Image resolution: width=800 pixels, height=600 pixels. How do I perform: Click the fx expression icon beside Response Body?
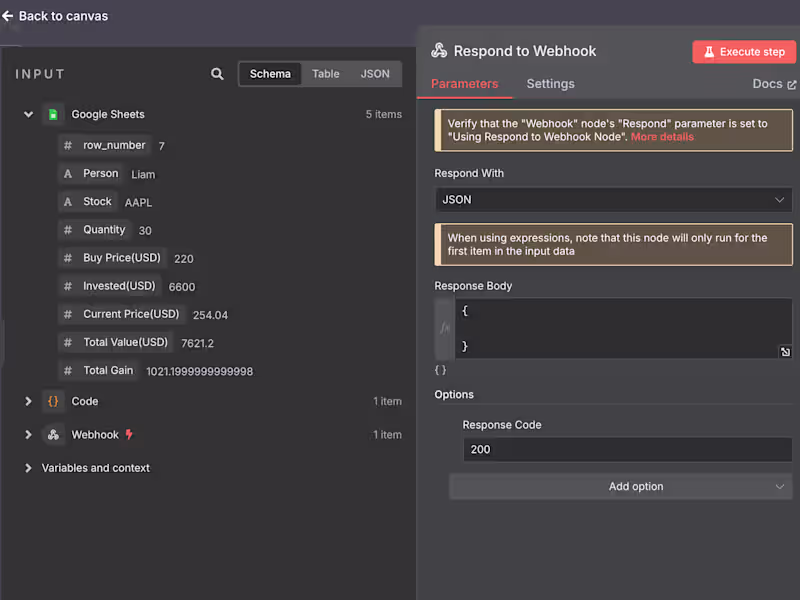pyautogui.click(x=445, y=327)
